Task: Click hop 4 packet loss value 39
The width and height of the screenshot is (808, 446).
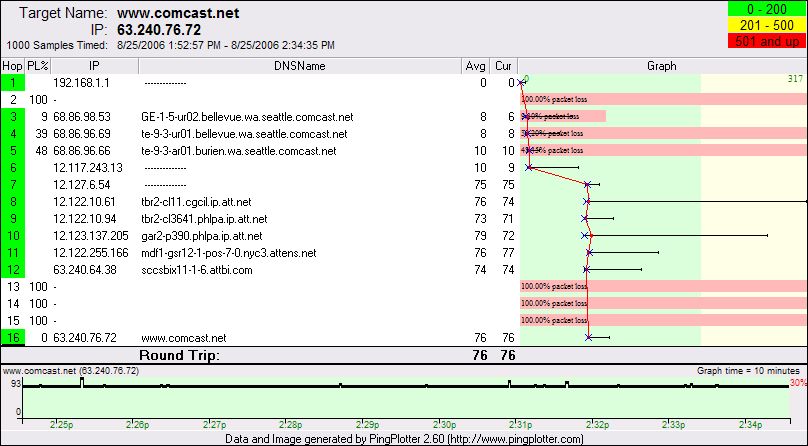Action: (41, 134)
